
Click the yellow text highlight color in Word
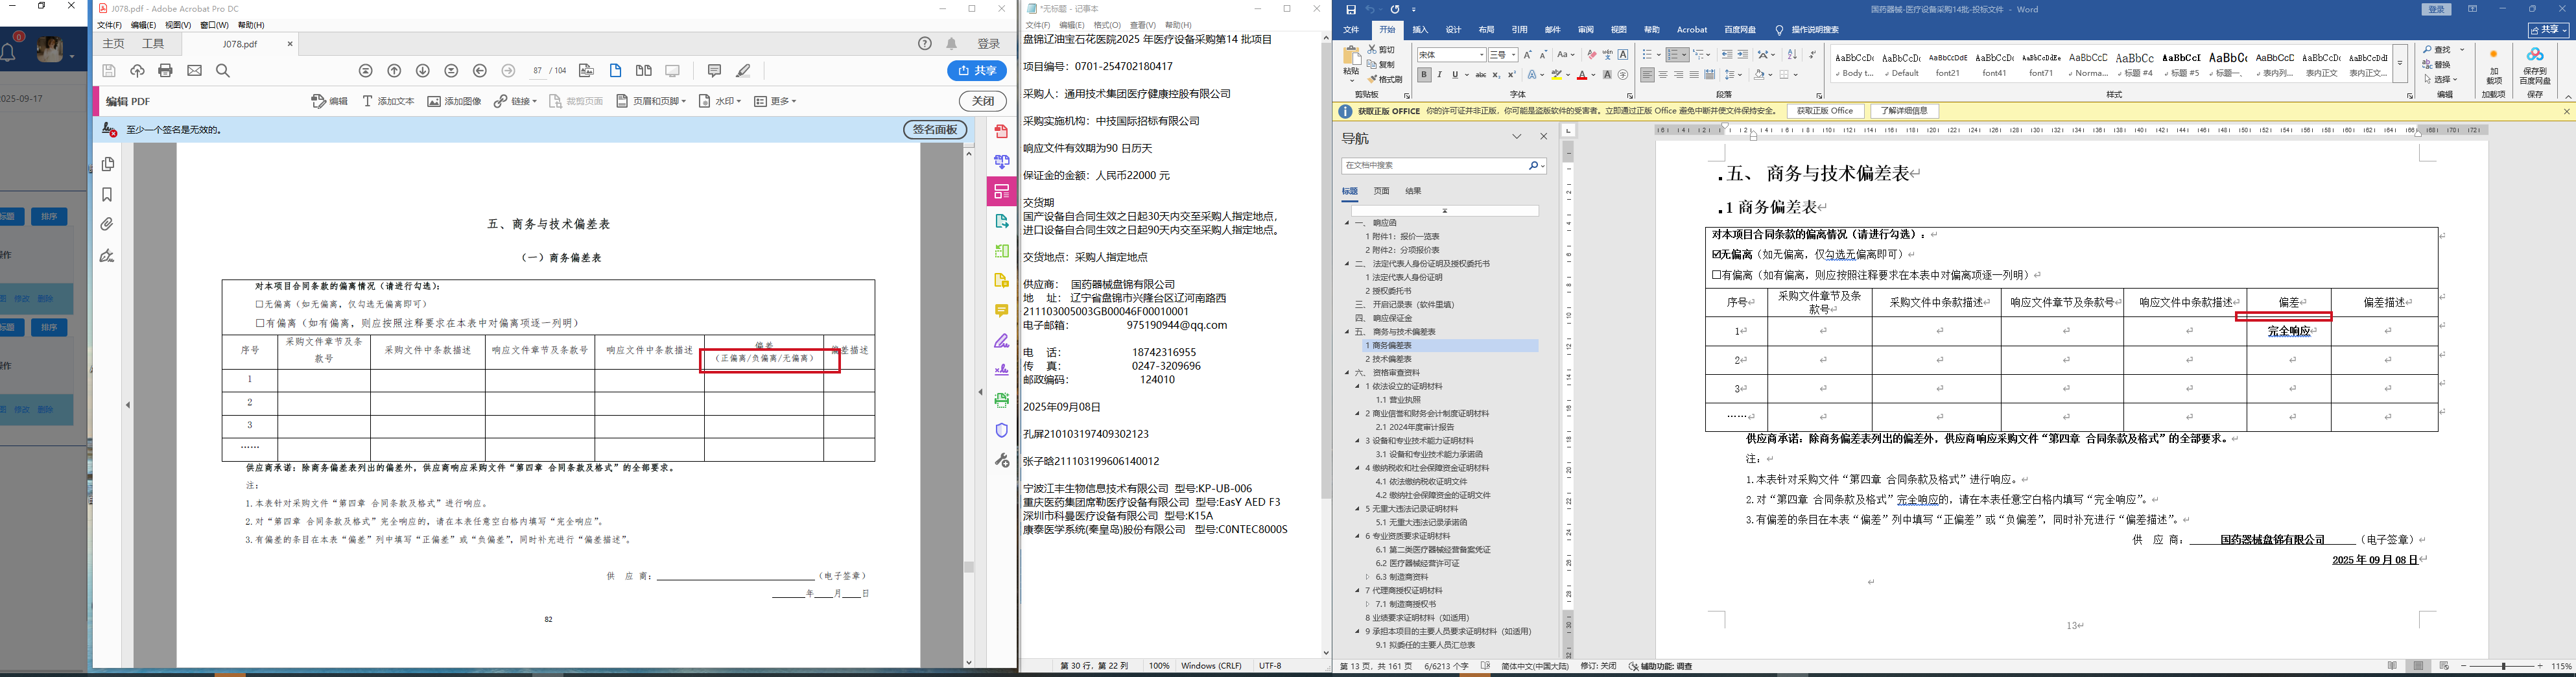coord(1556,75)
